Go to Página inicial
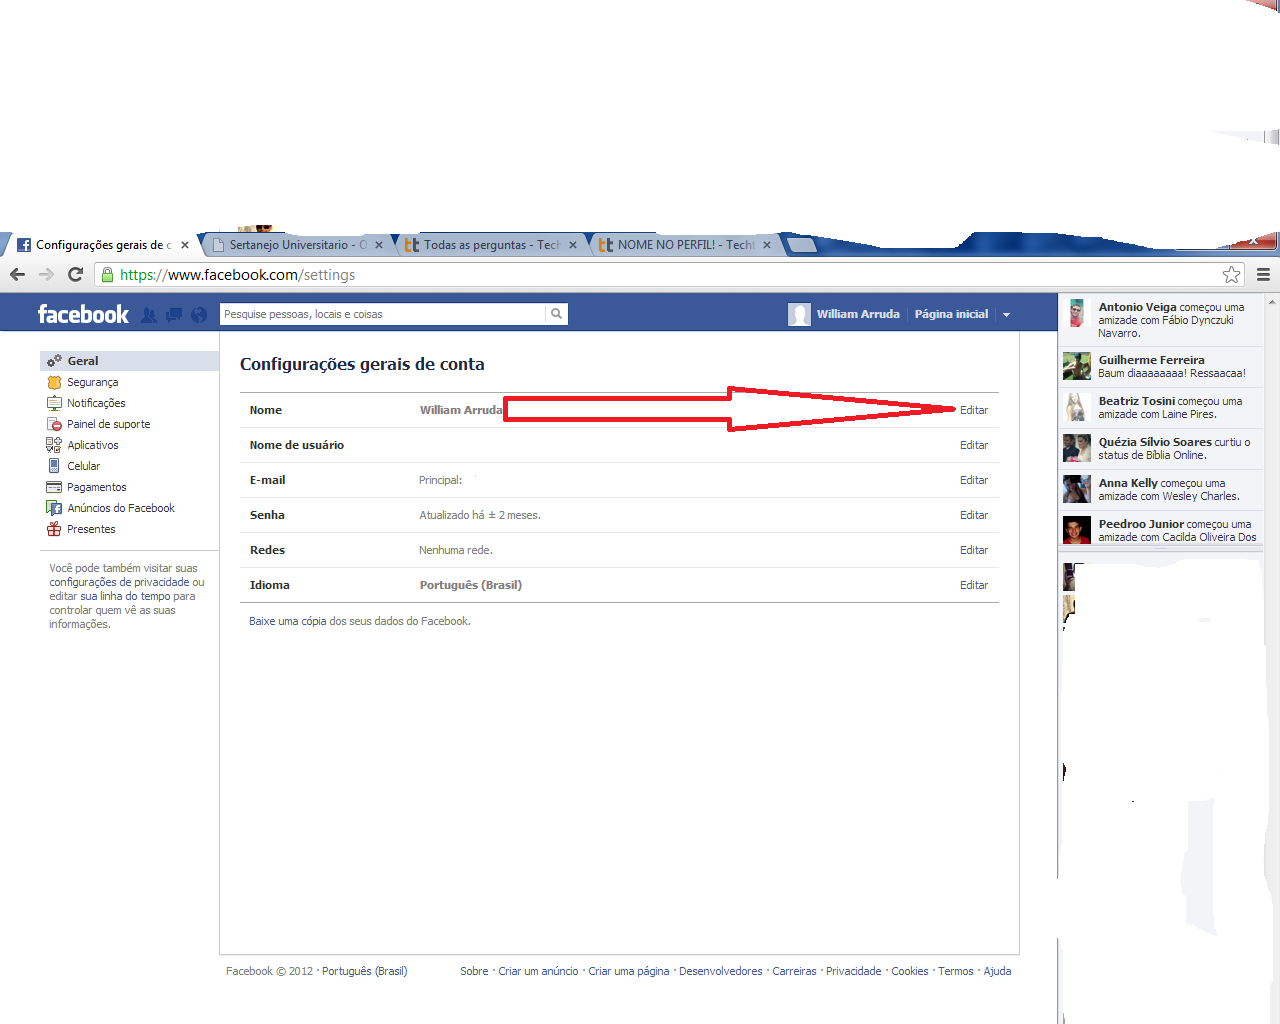The height and width of the screenshot is (1024, 1280). pyautogui.click(x=951, y=314)
